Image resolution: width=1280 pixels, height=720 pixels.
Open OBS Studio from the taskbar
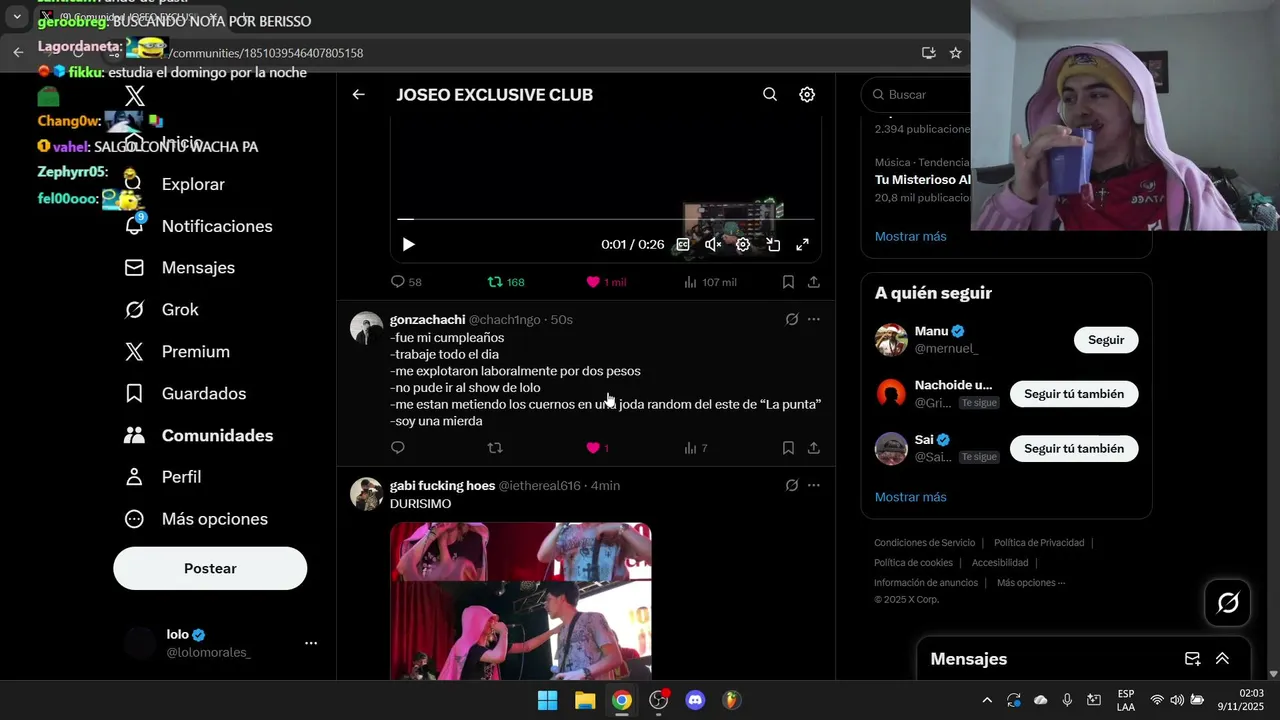point(659,700)
